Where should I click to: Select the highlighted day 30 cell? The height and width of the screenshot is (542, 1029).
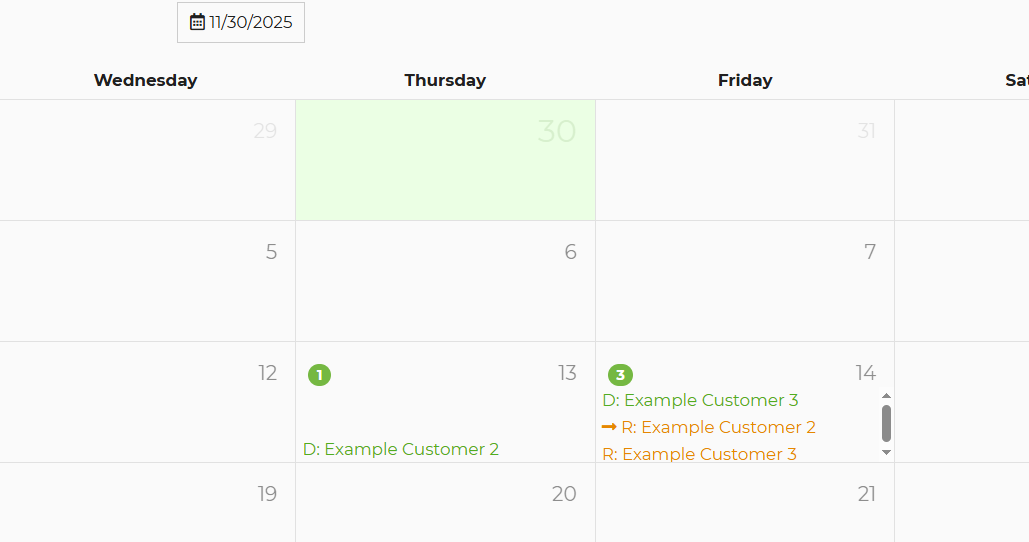click(x=445, y=160)
